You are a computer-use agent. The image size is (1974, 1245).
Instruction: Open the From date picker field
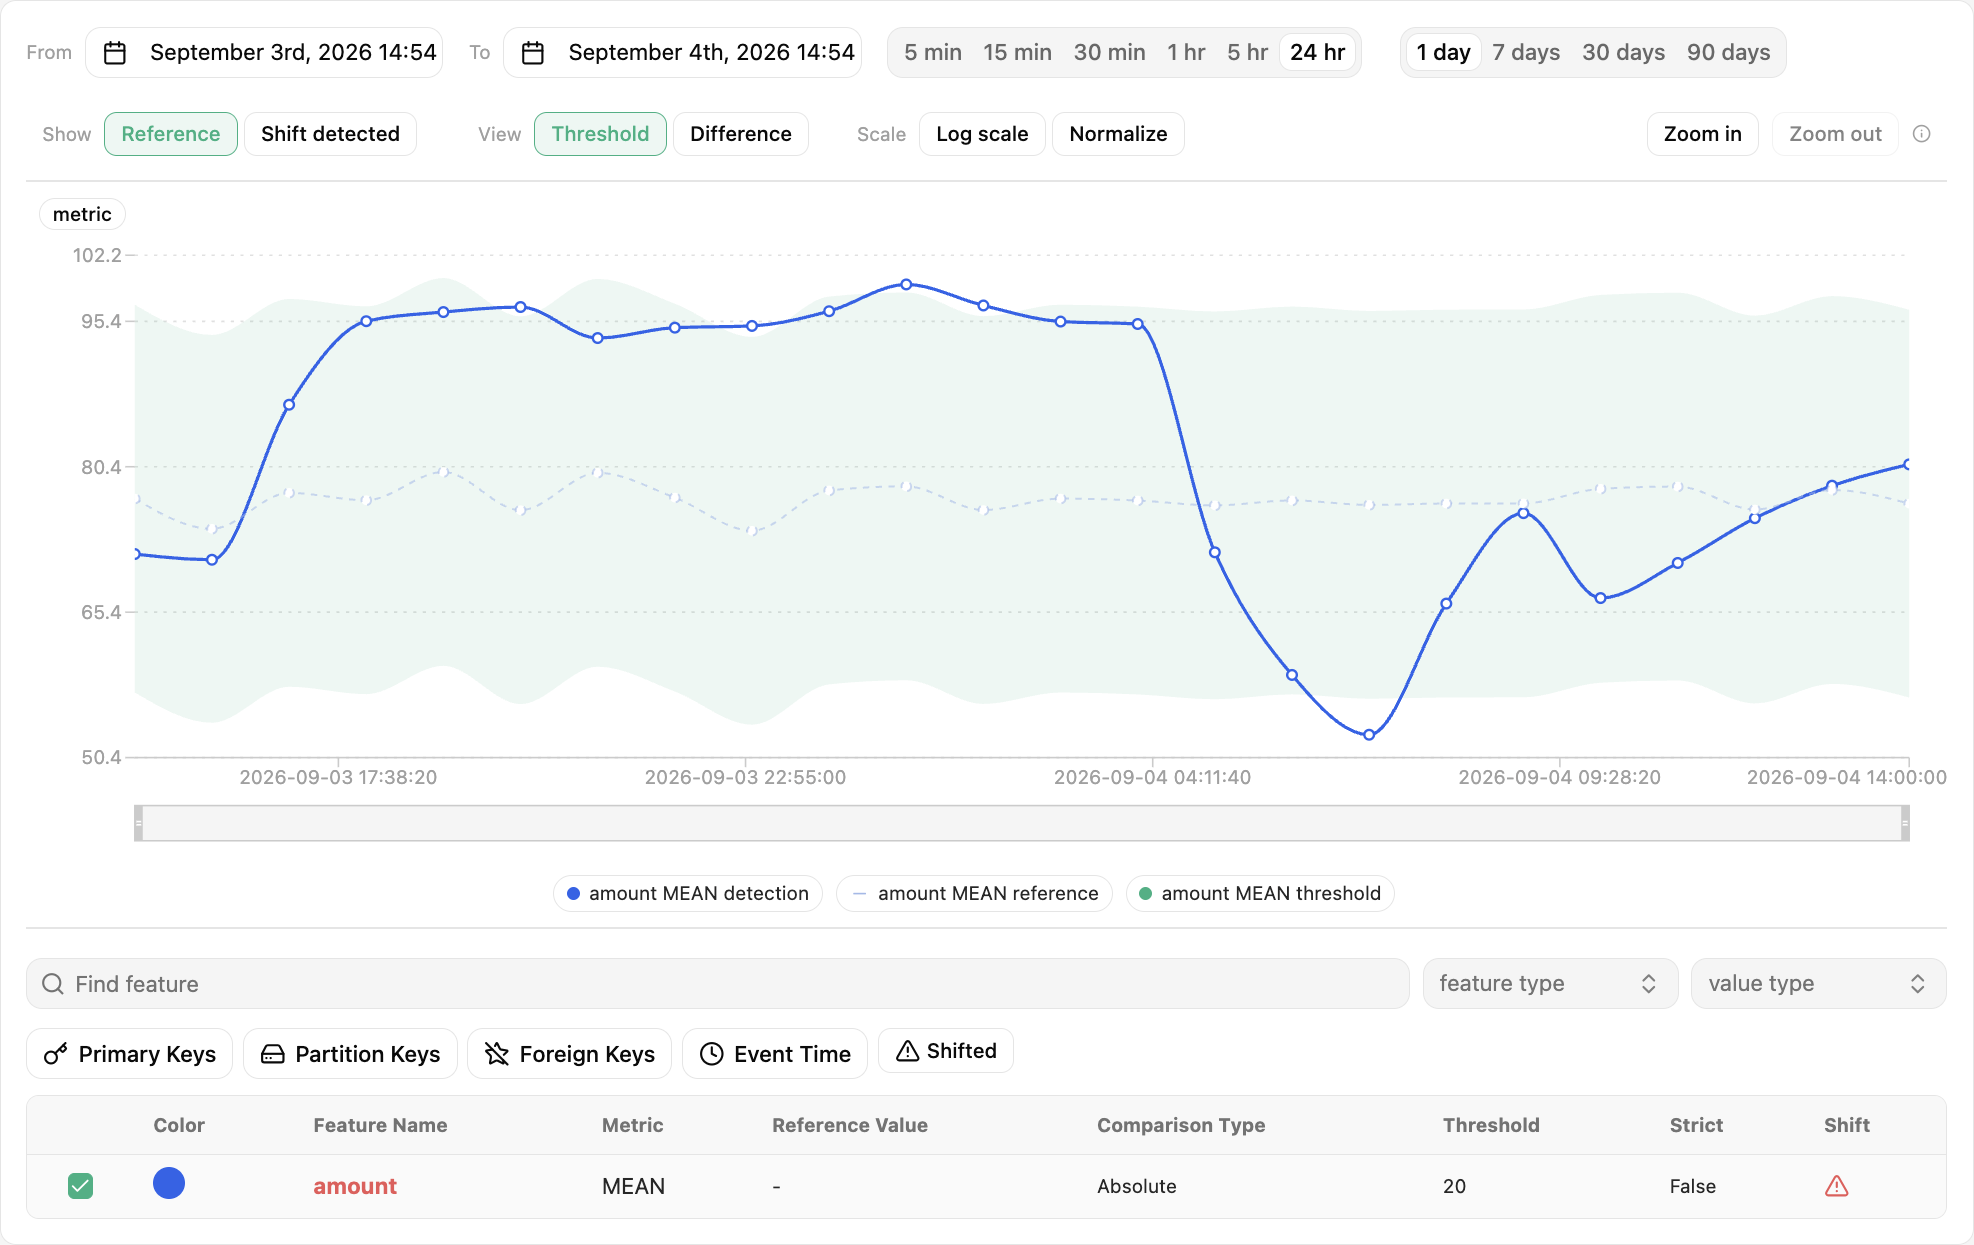click(265, 53)
